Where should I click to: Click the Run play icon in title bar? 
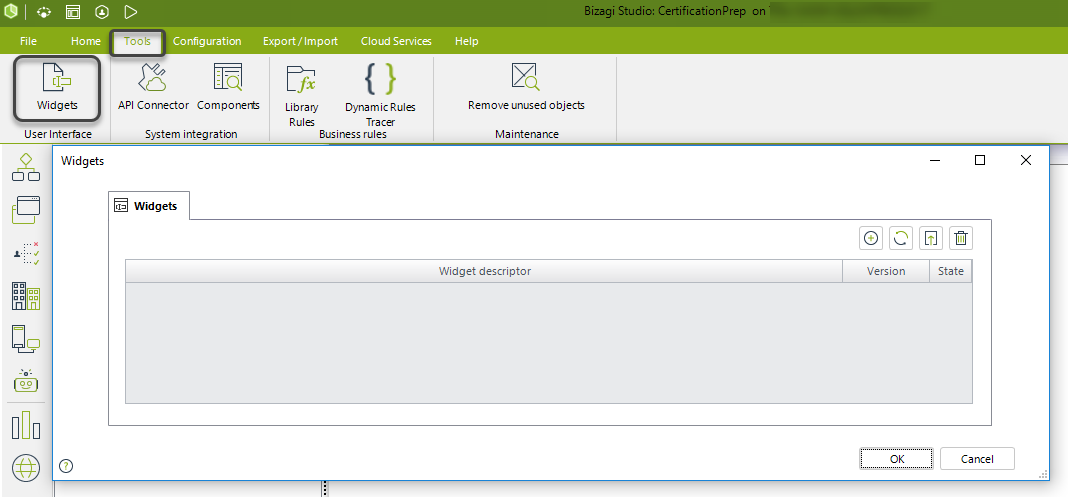pos(131,12)
